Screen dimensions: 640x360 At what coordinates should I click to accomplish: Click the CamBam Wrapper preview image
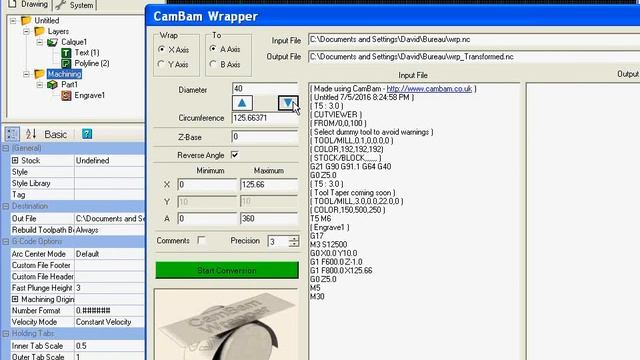point(226,324)
